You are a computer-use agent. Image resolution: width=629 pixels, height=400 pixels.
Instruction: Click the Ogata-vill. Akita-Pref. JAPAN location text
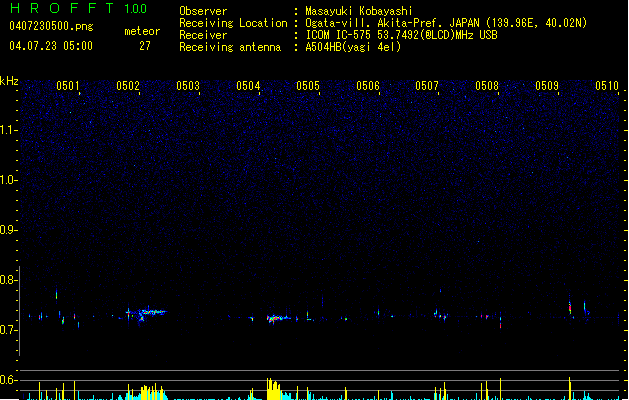(x=446, y=23)
